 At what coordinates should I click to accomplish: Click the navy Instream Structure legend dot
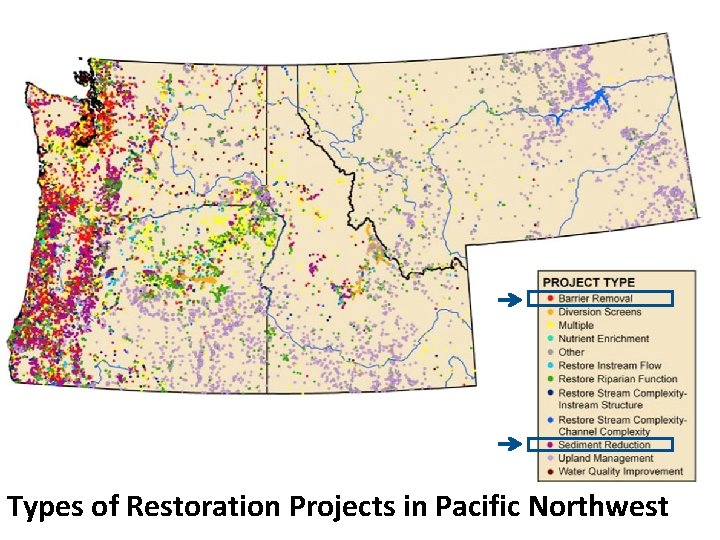click(551, 393)
